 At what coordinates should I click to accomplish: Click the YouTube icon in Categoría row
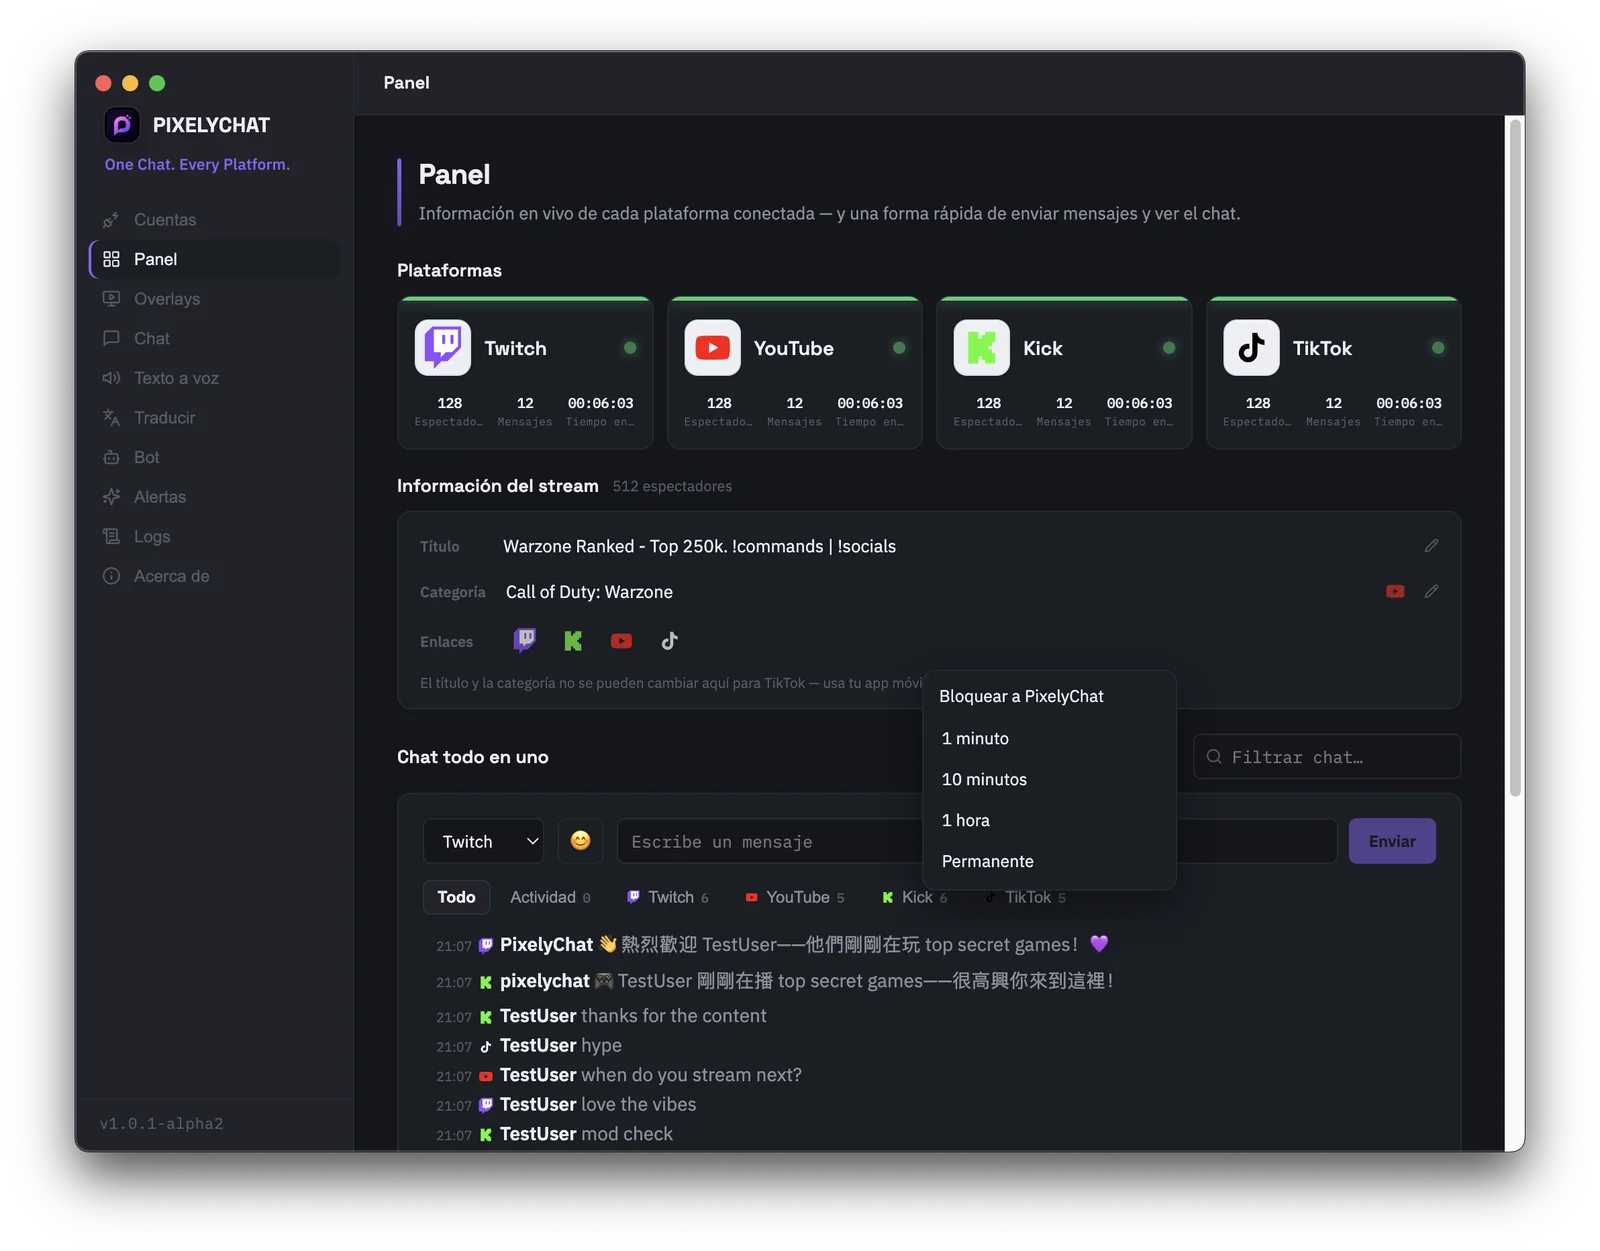point(1395,592)
